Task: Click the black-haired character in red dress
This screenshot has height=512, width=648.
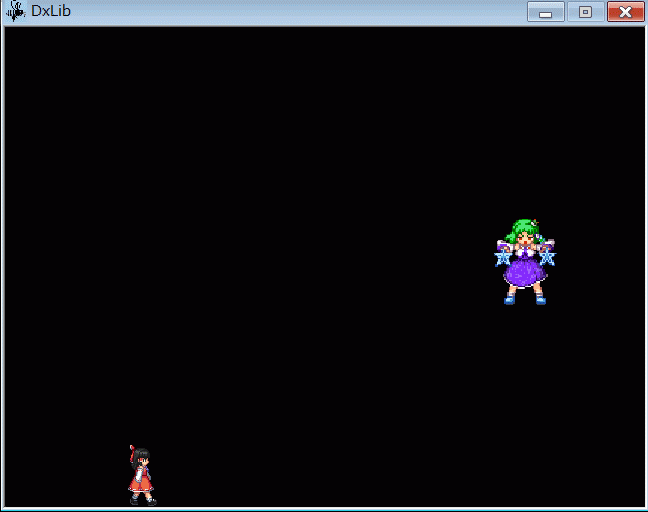Action: click(142, 475)
